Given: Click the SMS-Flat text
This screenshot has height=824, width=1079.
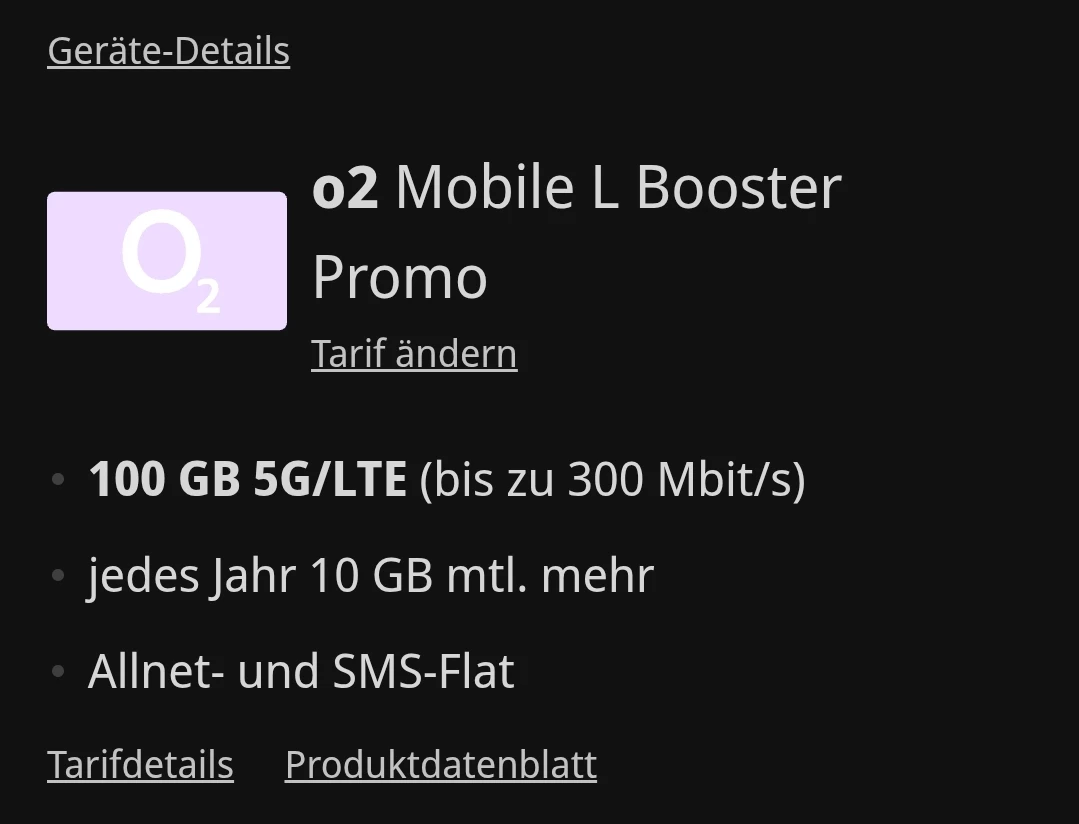Looking at the screenshot, I should [x=423, y=672].
